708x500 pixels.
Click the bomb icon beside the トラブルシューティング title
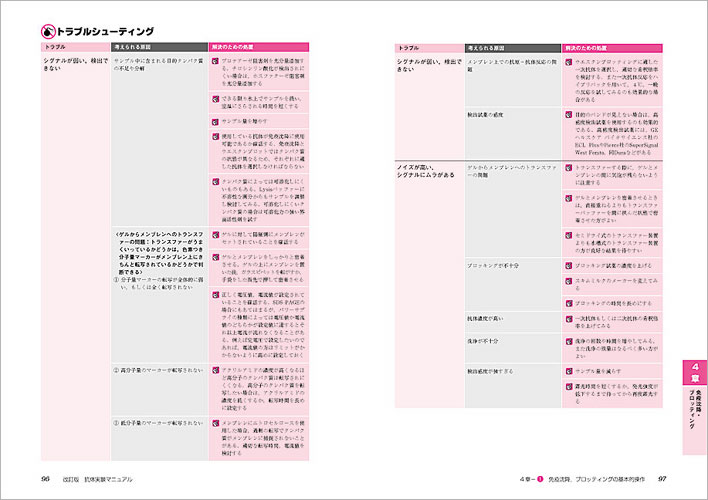pyautogui.click(x=47, y=32)
